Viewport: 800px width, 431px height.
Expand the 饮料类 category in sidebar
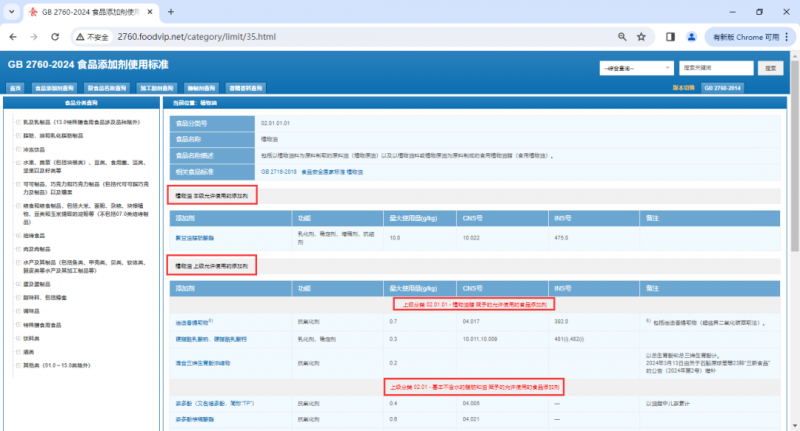tap(18, 338)
